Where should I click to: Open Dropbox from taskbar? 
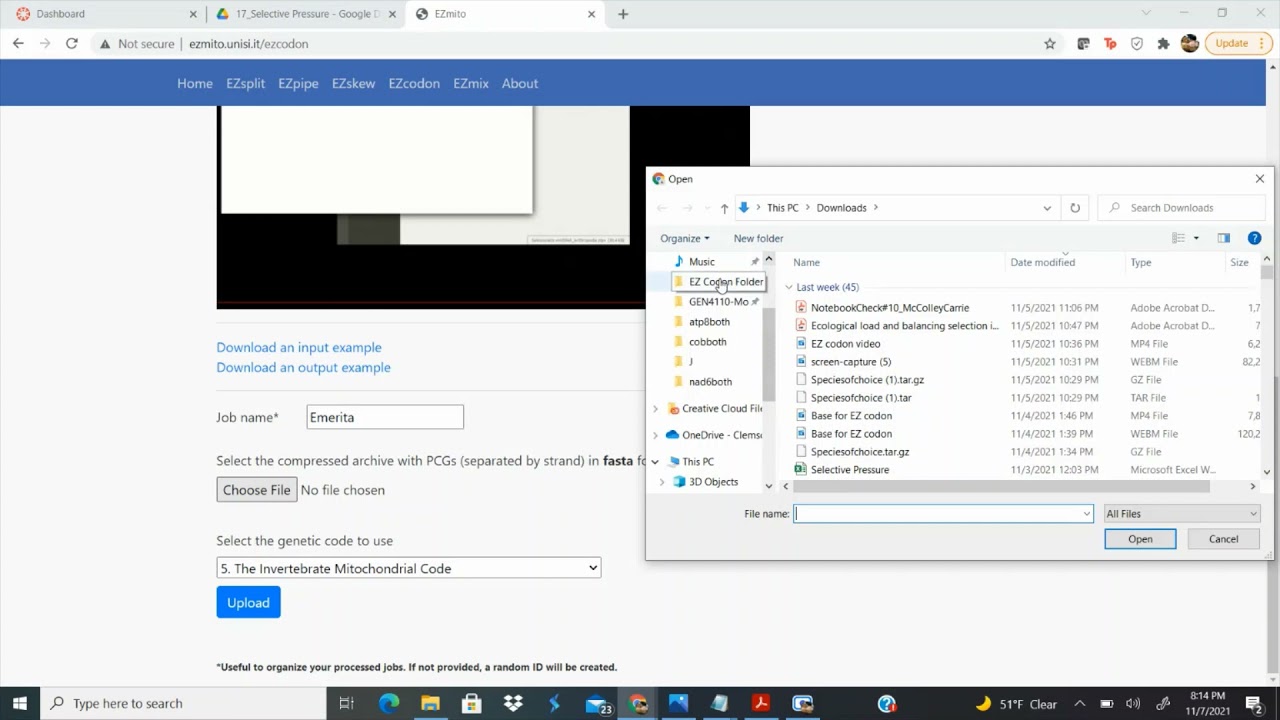[513, 703]
